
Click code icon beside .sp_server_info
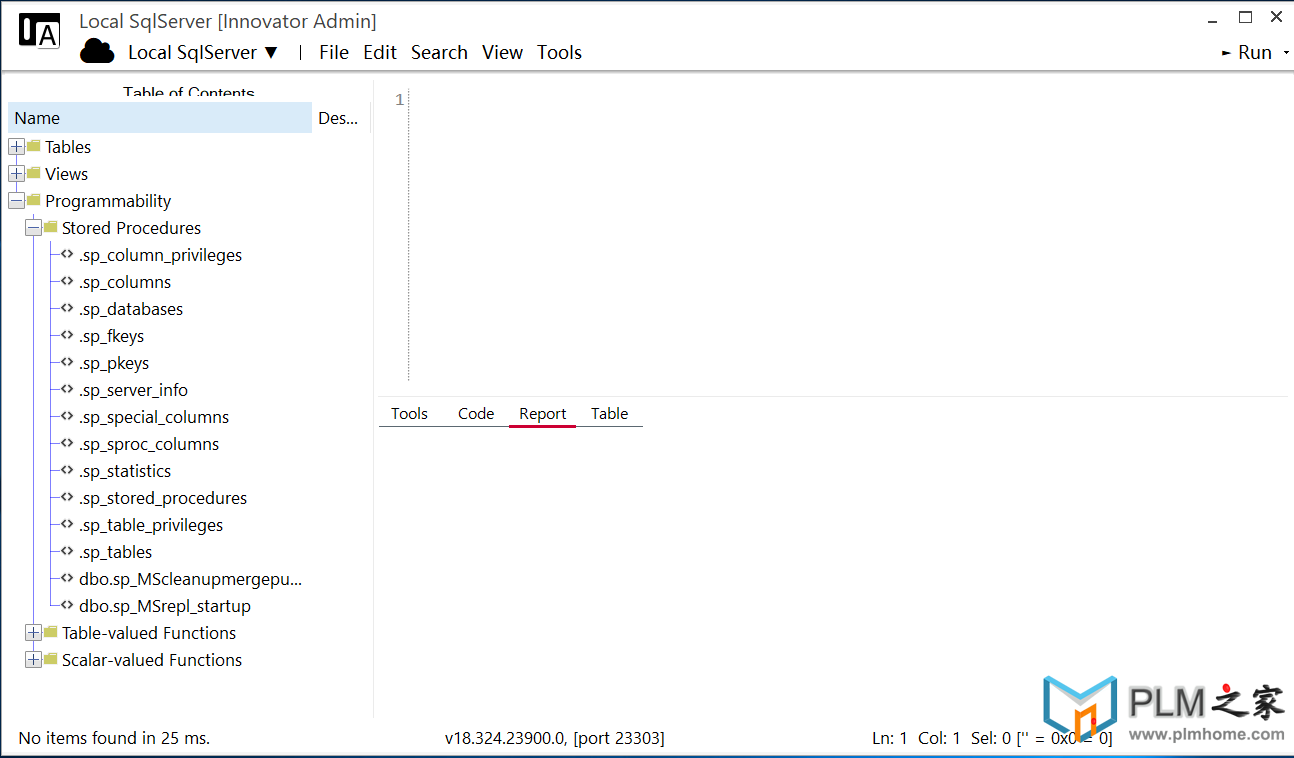tap(67, 389)
